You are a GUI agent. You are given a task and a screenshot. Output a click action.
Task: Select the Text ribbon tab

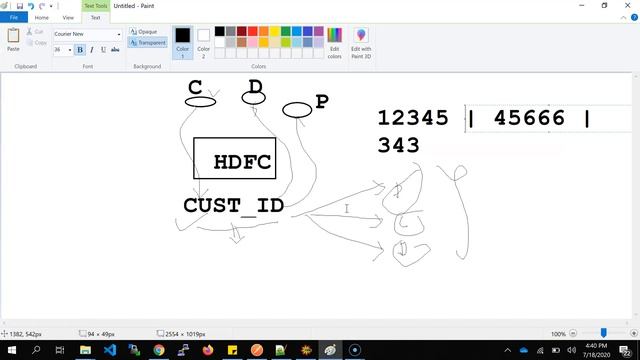(96, 18)
